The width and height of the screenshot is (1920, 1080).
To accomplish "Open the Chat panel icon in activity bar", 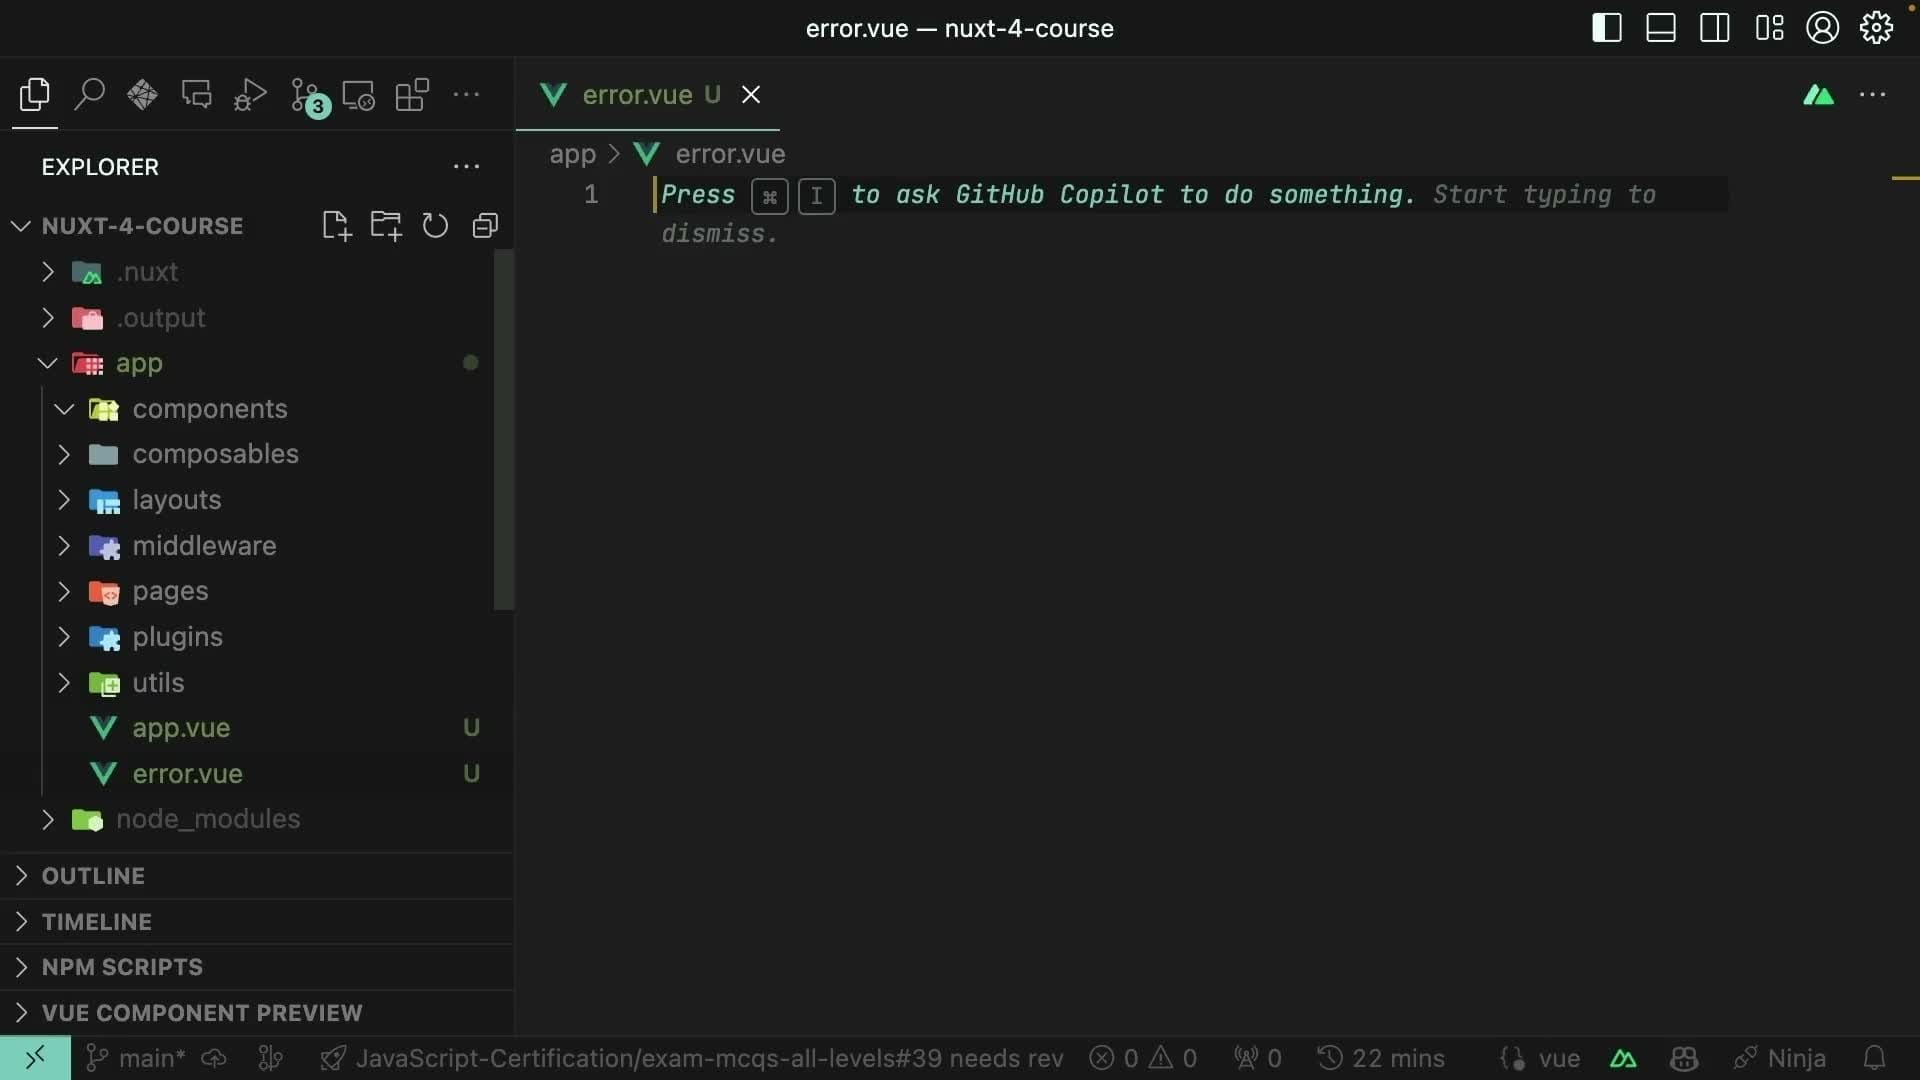I will [x=196, y=95].
